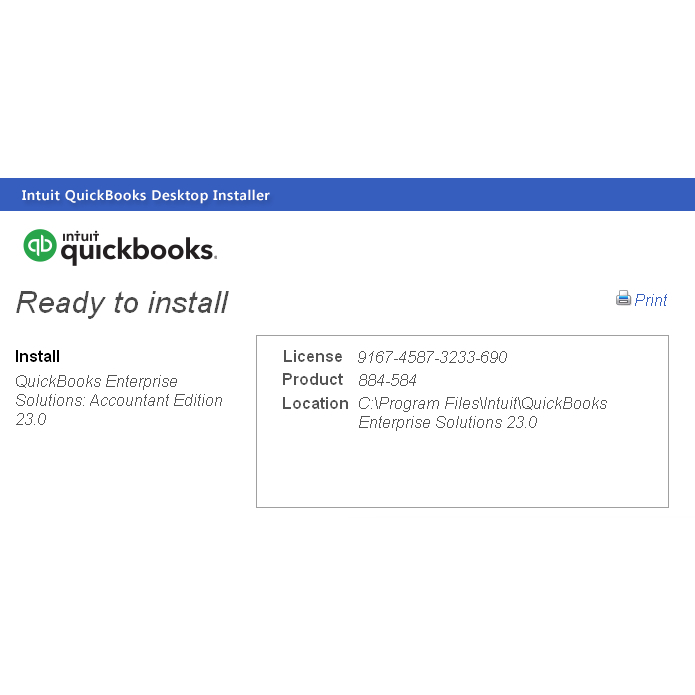Viewport: 695px width, 695px height.
Task: Click the 23.0 version under Install
Action: [31, 419]
